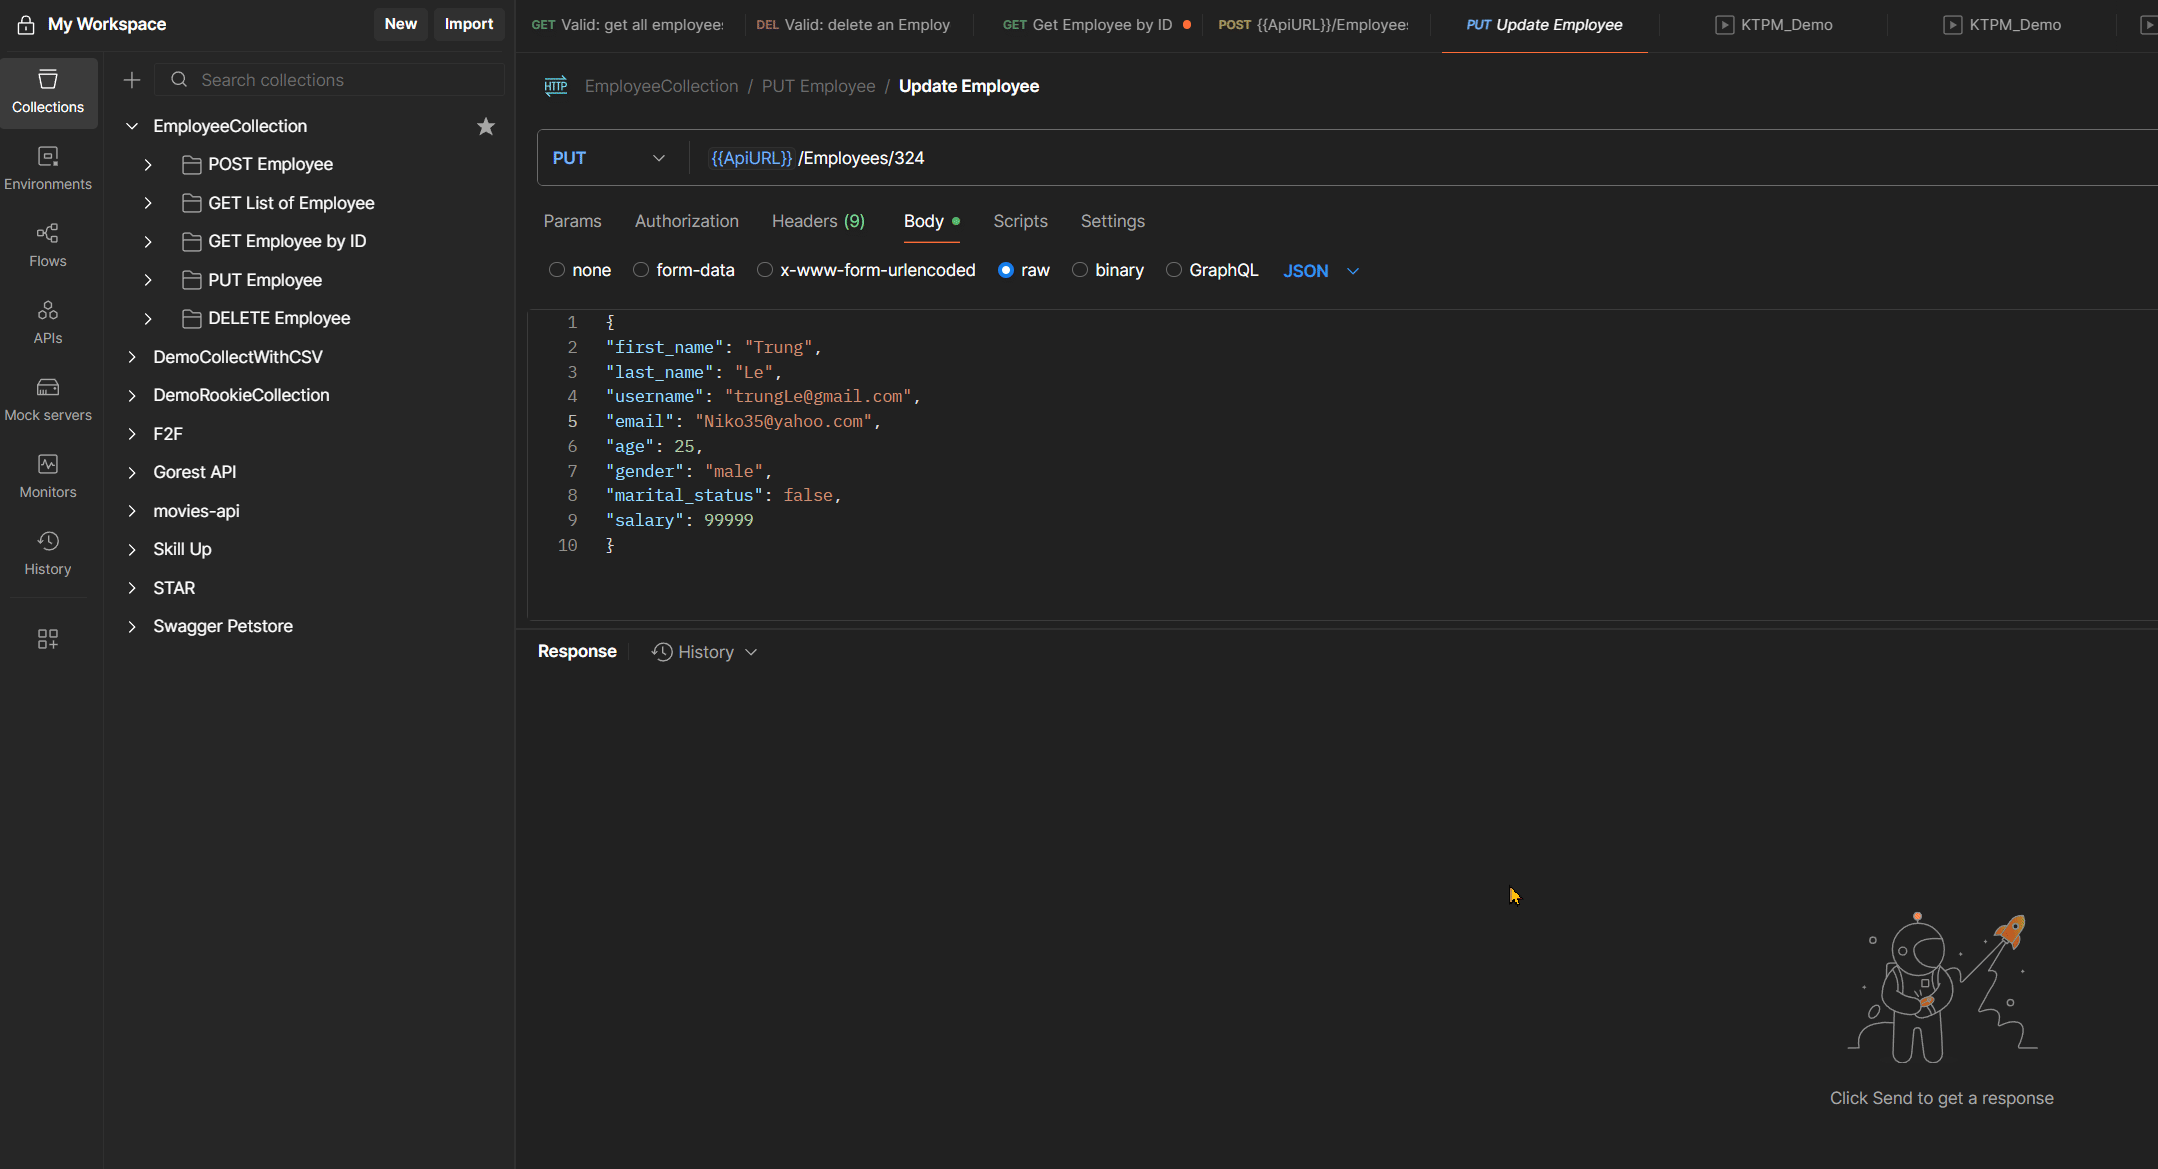Select the form-data body option
The image size is (2158, 1169).
pyautogui.click(x=641, y=270)
